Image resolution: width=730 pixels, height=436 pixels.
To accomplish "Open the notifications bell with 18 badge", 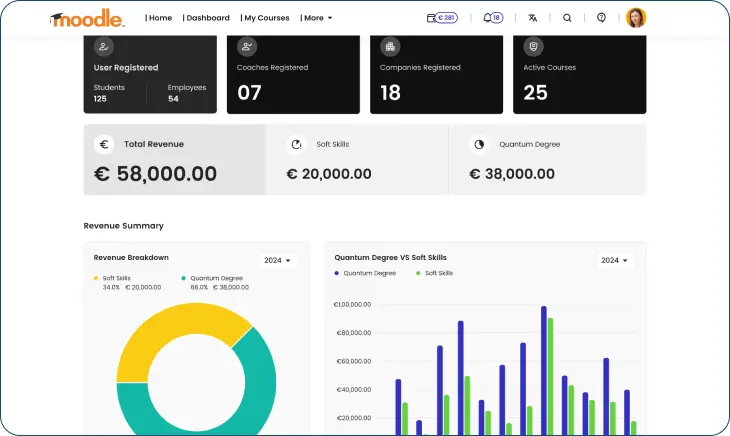I will click(493, 18).
